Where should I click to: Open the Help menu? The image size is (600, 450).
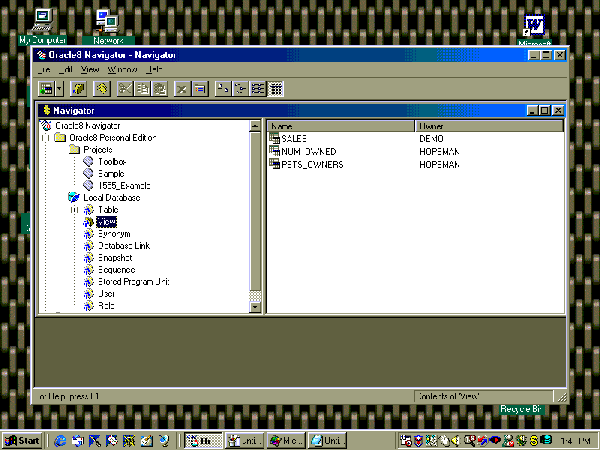[x=154, y=70]
